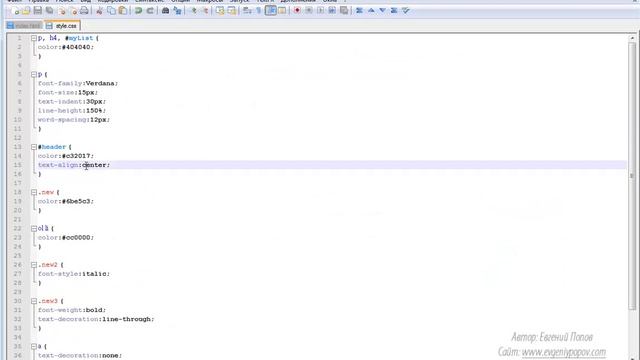Save the current file with the floppy icon
The height and width of the screenshot is (360, 640).
pyautogui.click(x=38, y=11)
